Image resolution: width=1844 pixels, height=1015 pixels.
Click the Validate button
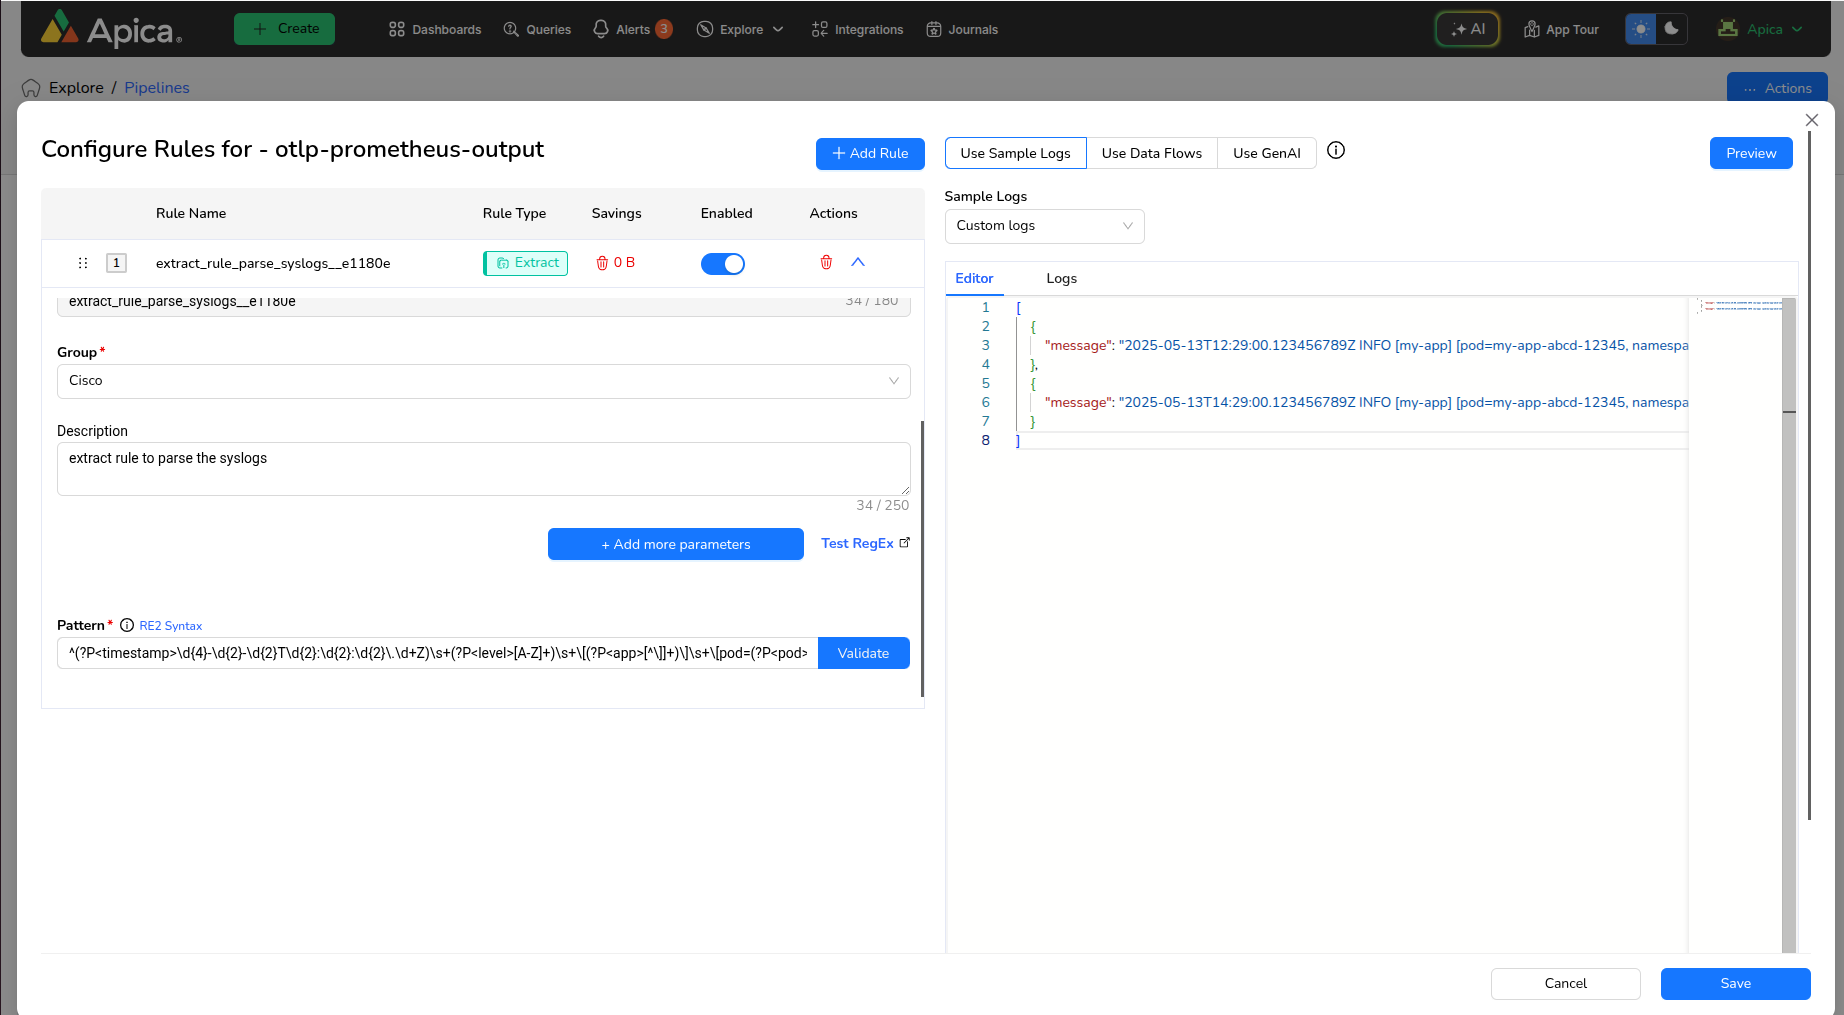[x=863, y=653]
